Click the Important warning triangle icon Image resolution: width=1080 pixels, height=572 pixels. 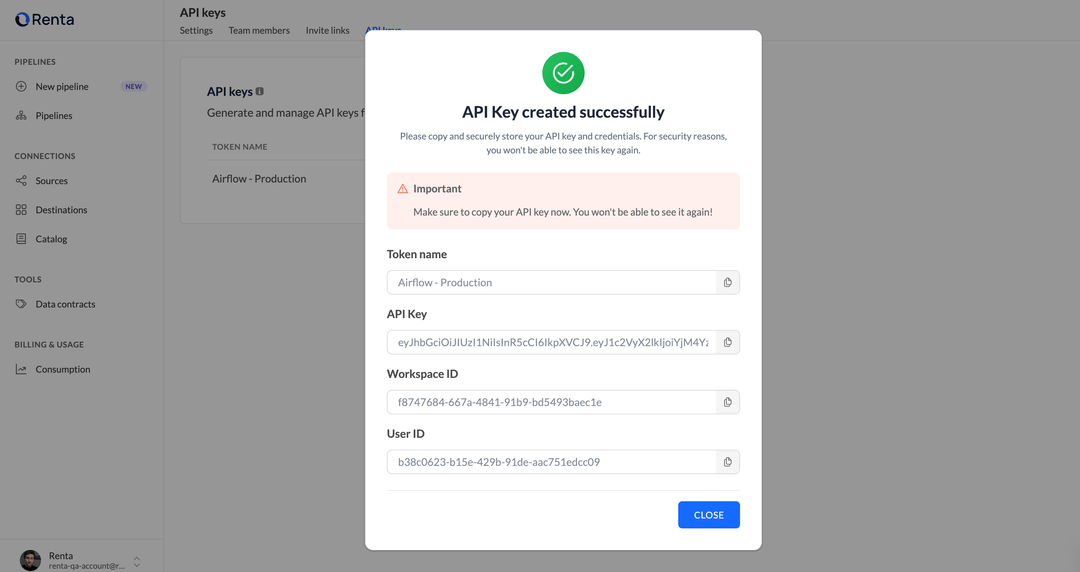pyautogui.click(x=403, y=188)
